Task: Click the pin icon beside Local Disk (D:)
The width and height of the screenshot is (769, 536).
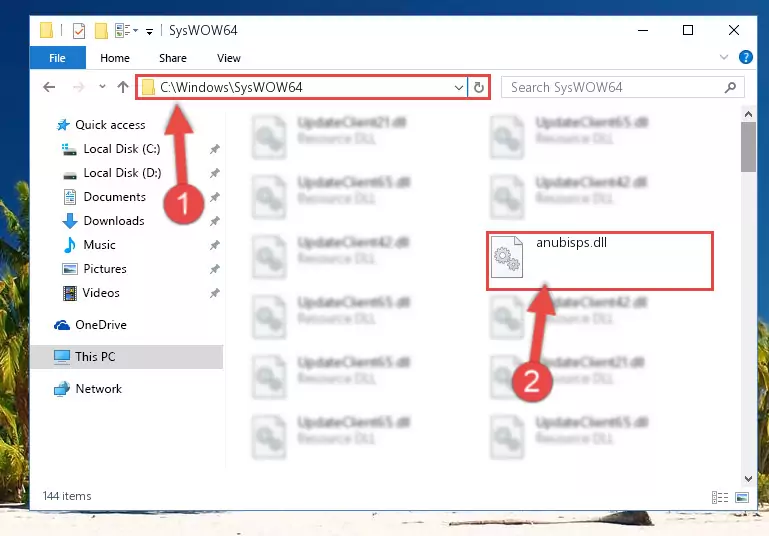Action: pyautogui.click(x=214, y=174)
